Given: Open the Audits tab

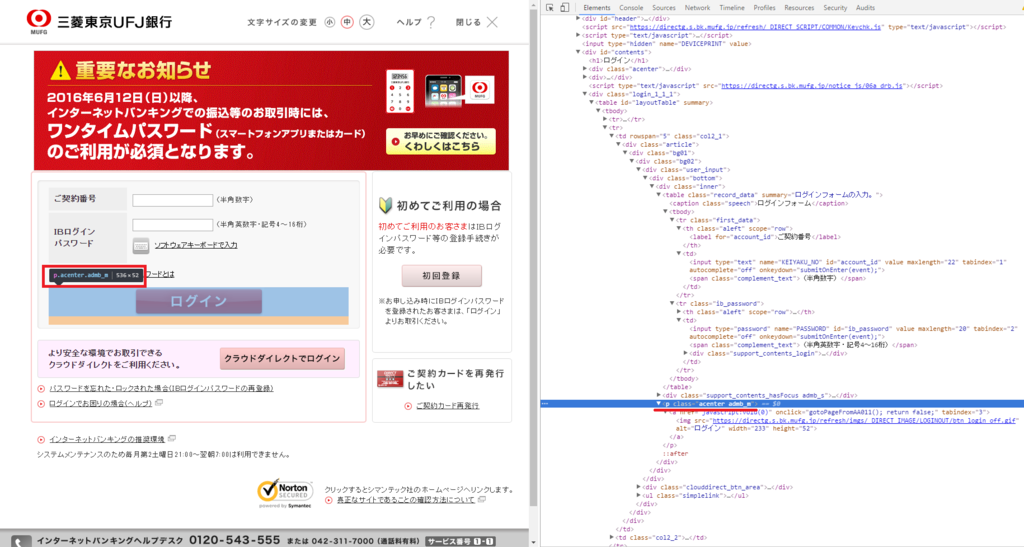Looking at the screenshot, I should click(865, 8).
